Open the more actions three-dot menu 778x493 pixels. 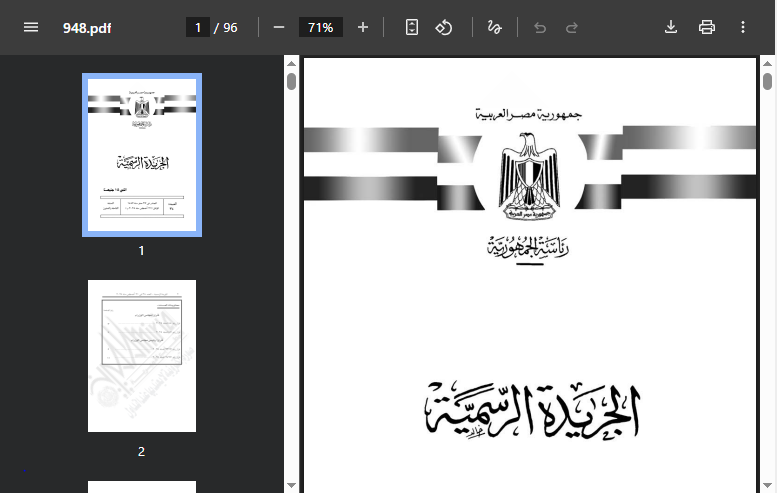743,27
